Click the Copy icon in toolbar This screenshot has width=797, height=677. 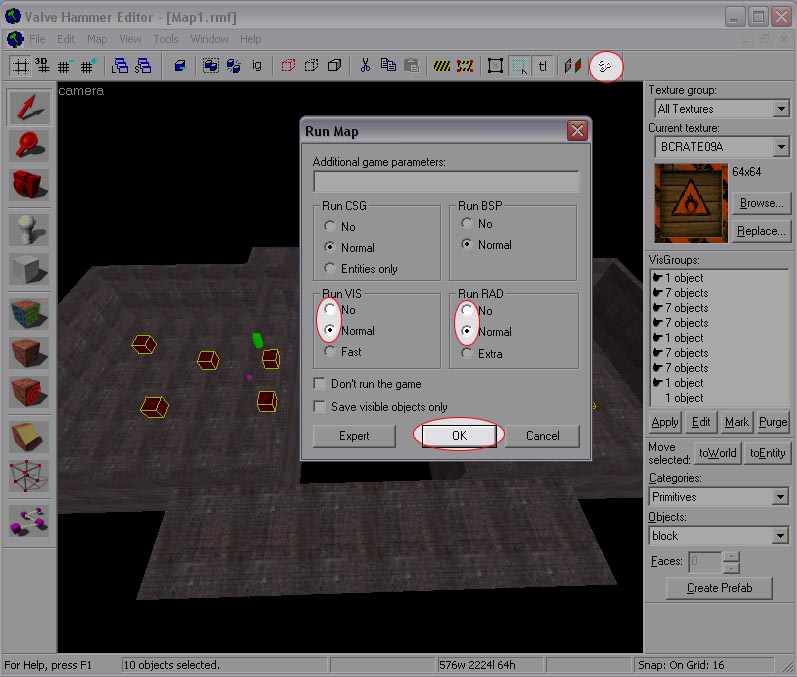pyautogui.click(x=388, y=66)
